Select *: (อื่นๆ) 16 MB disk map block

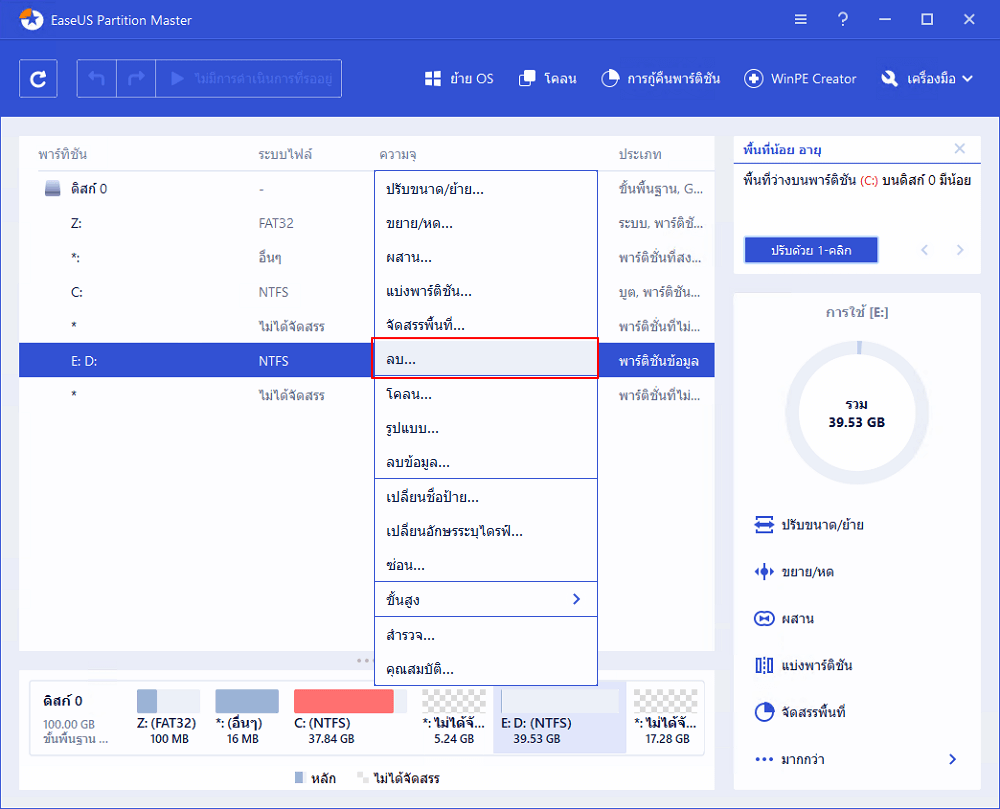(x=246, y=717)
